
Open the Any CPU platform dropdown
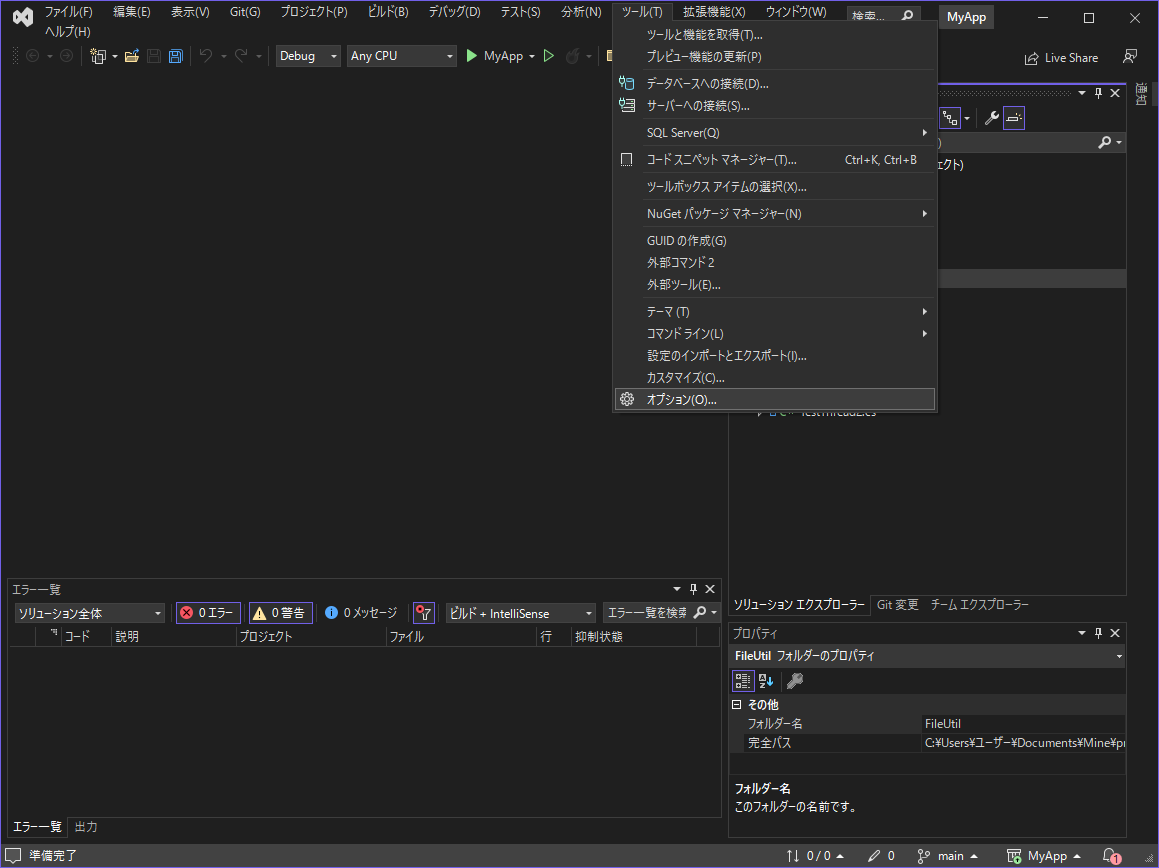tap(401, 55)
